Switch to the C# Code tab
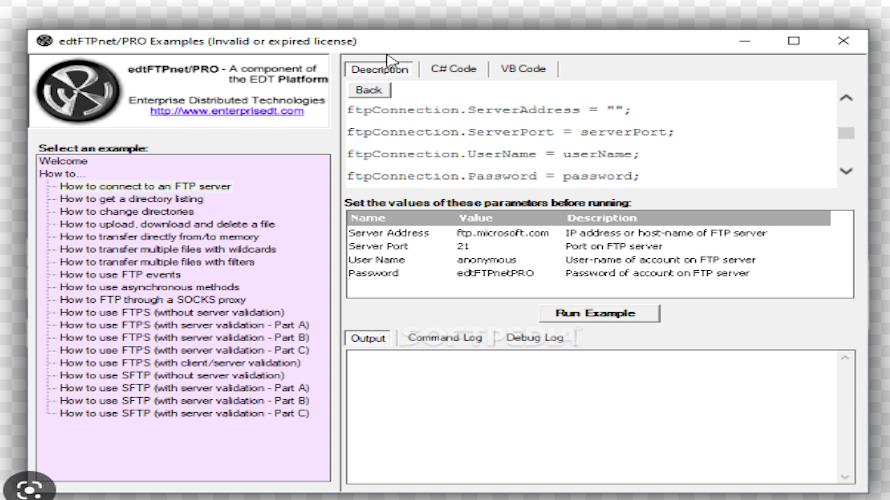This screenshot has height=500, width=890. [453, 69]
